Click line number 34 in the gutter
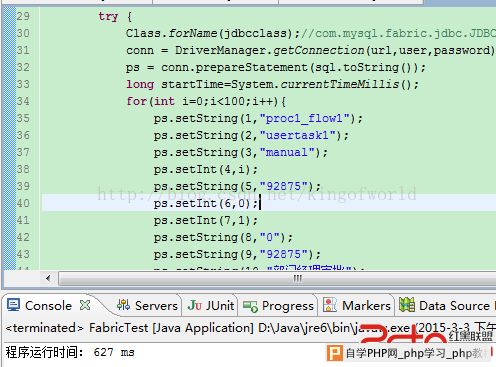 pos(23,101)
